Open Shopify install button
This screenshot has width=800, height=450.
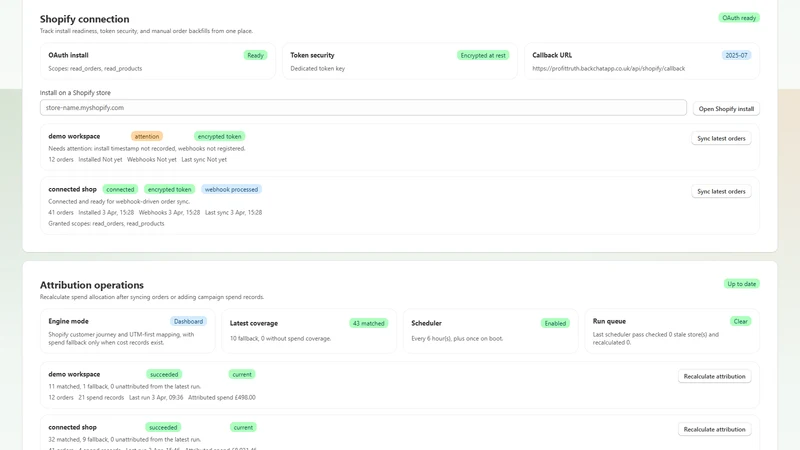(x=726, y=109)
